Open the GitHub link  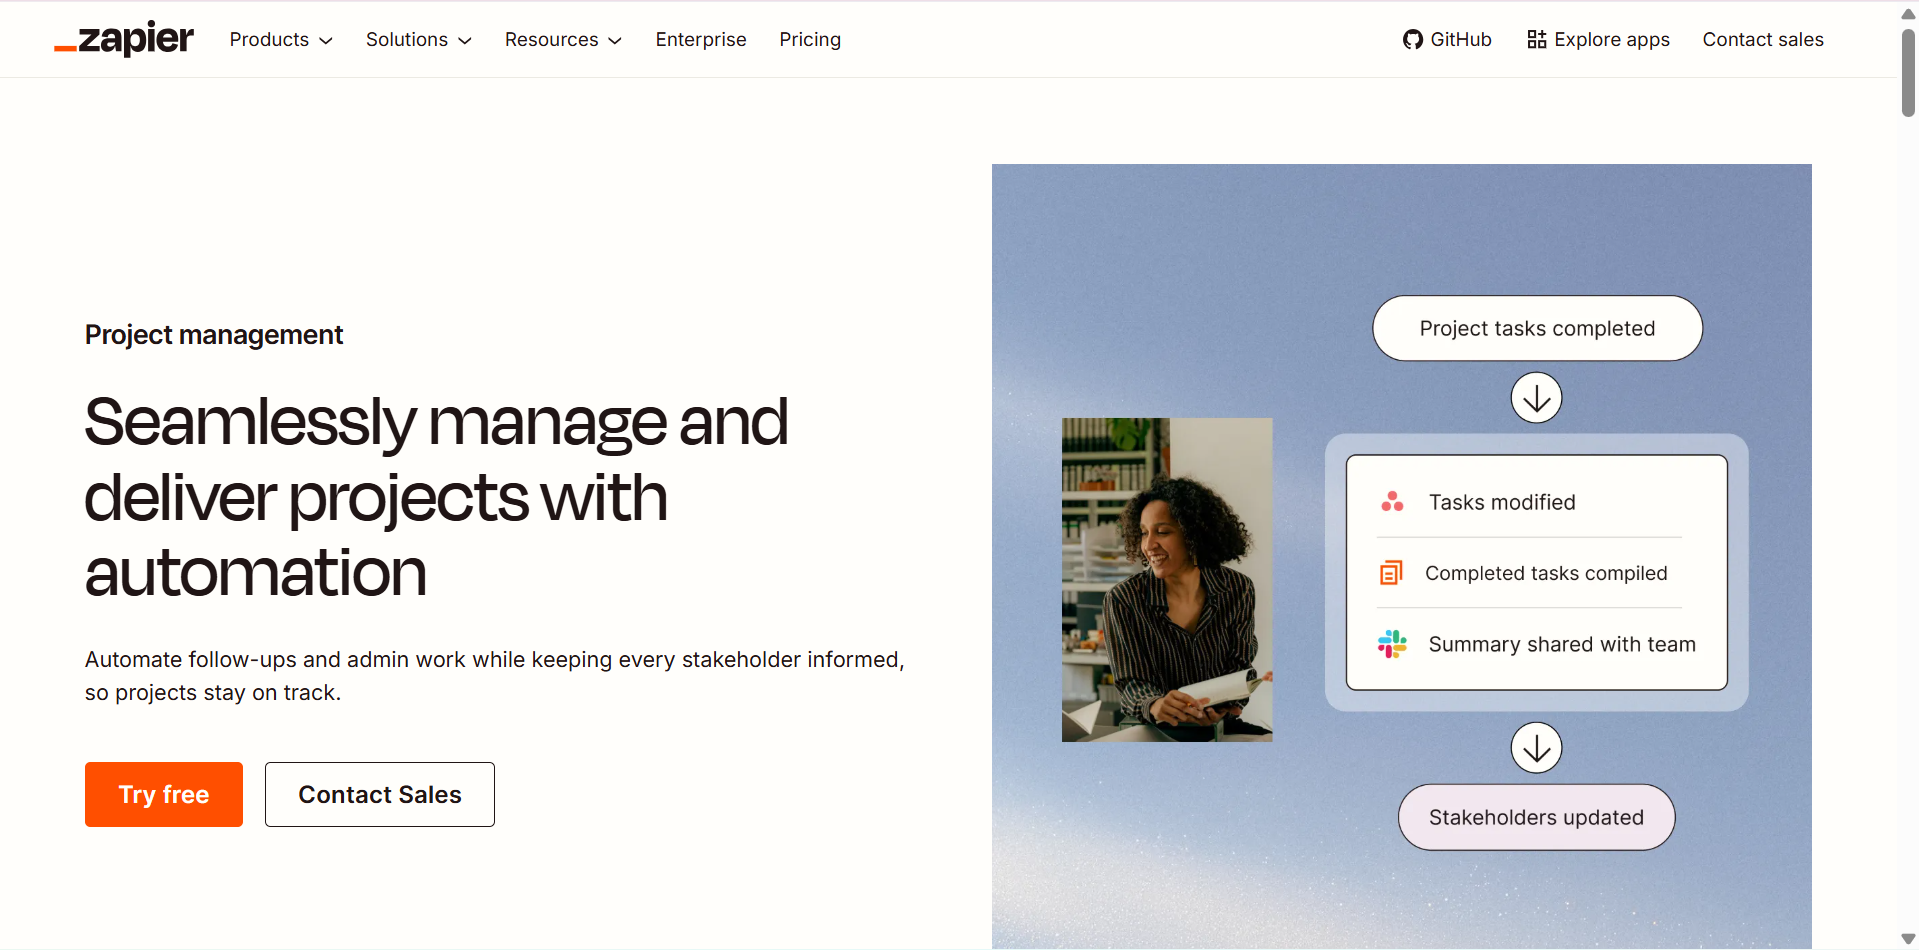pos(1447,39)
